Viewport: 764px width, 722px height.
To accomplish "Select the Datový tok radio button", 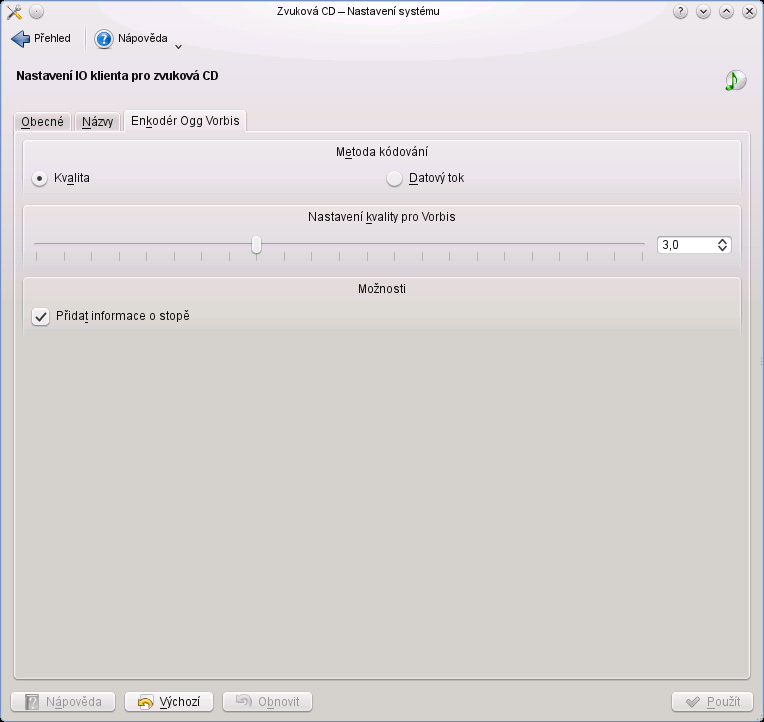I will [394, 178].
